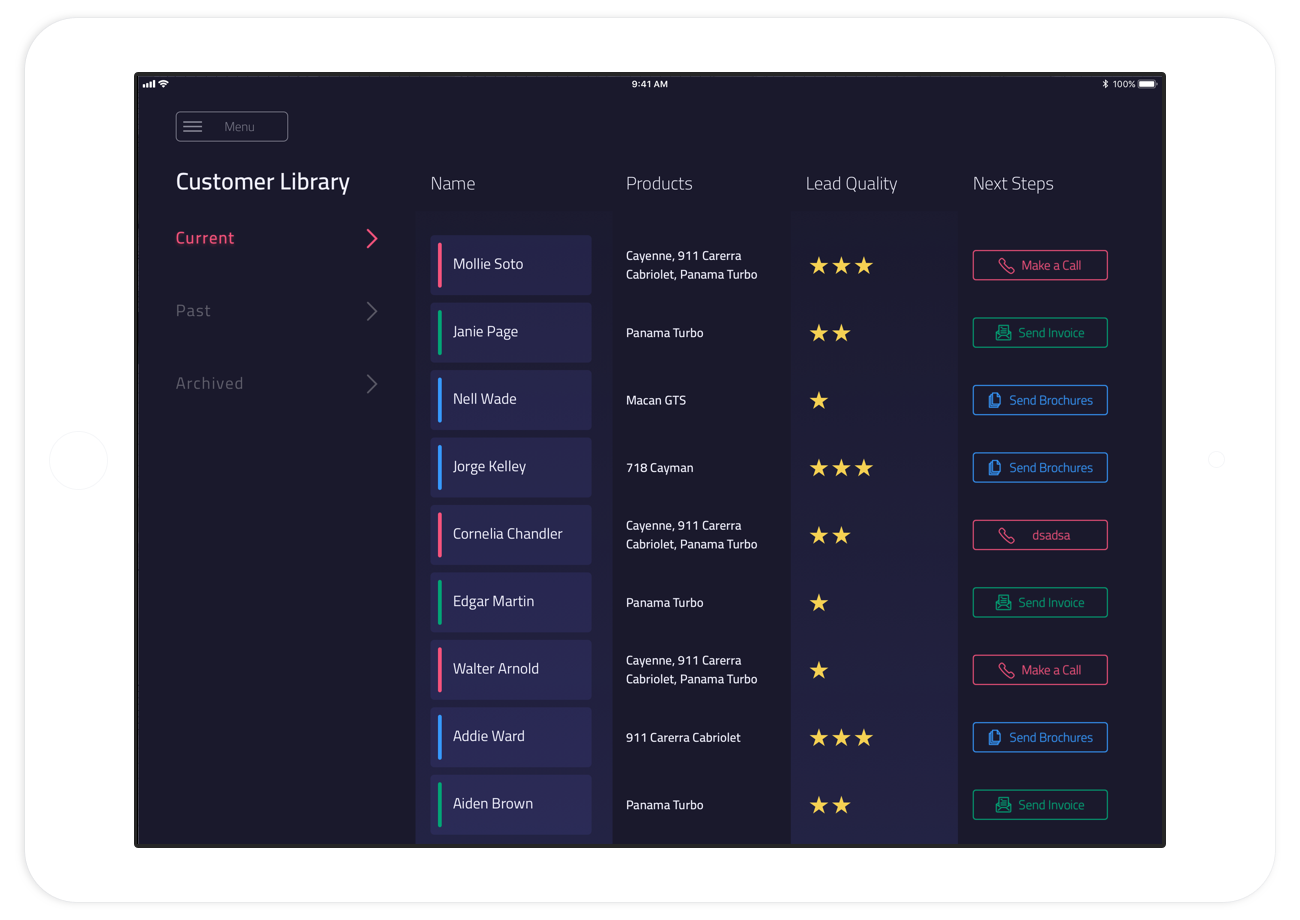Click Send Brochures for Addie Ward
This screenshot has width=1300, height=920.
pyautogui.click(x=1040, y=737)
